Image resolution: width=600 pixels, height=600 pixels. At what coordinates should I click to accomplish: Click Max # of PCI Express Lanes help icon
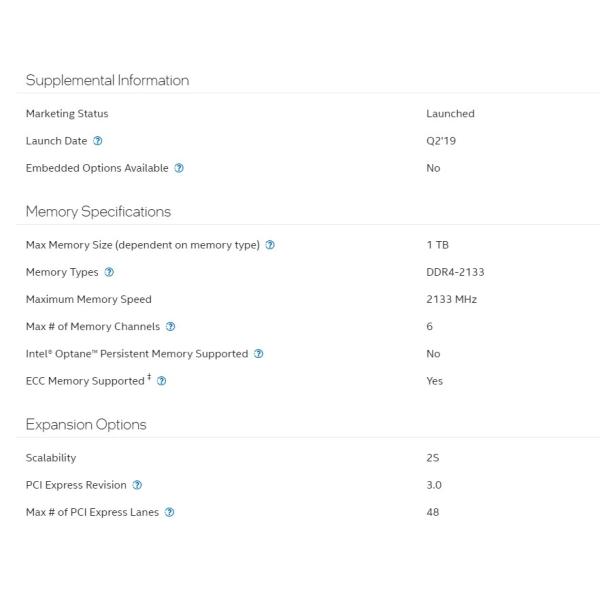[169, 512]
